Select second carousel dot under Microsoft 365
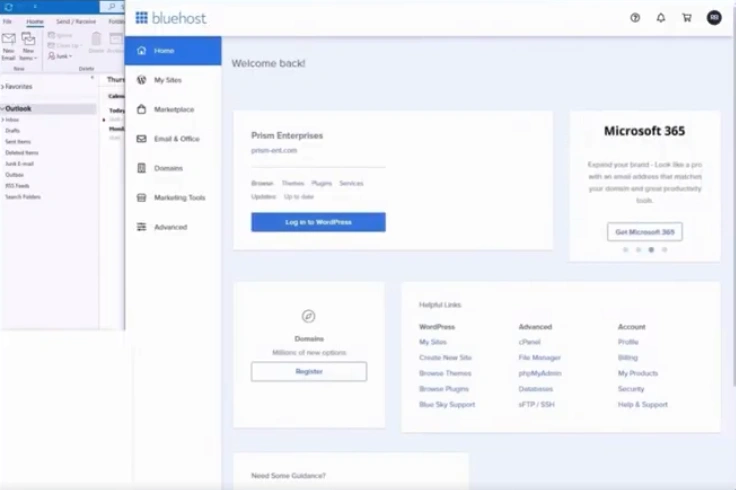Viewport: 736px width, 490px height. [638, 250]
